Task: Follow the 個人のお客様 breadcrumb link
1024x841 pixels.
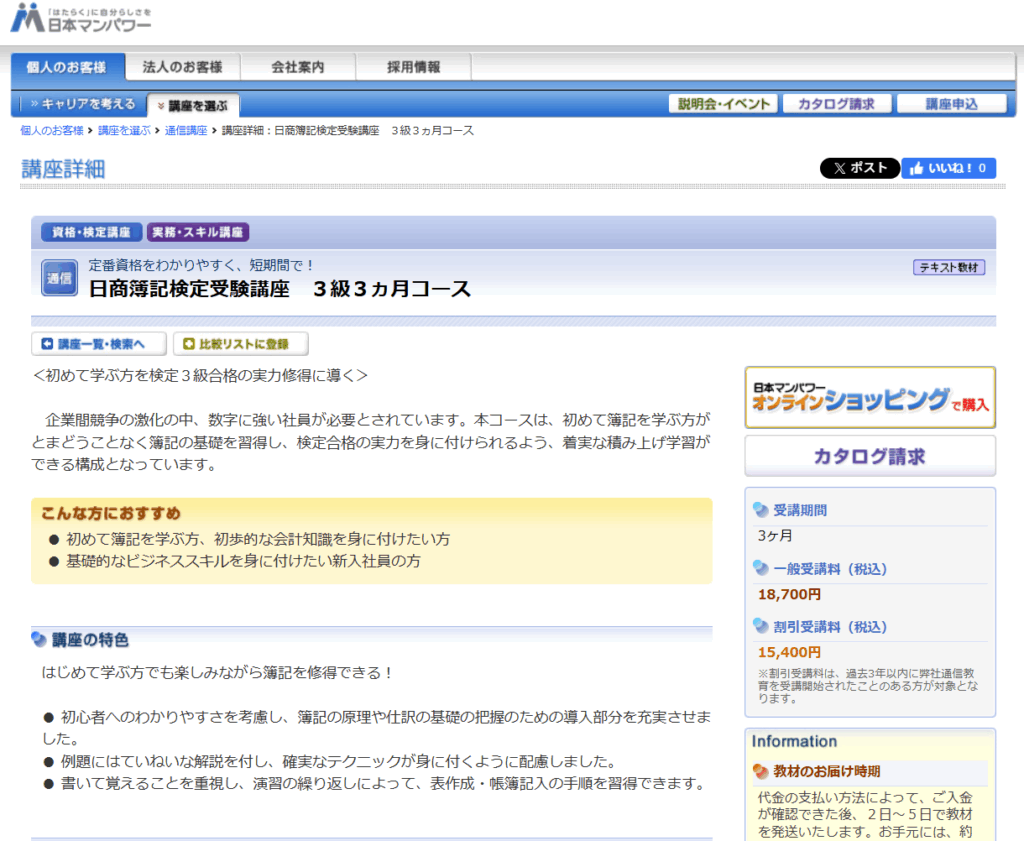Action: (x=52, y=131)
